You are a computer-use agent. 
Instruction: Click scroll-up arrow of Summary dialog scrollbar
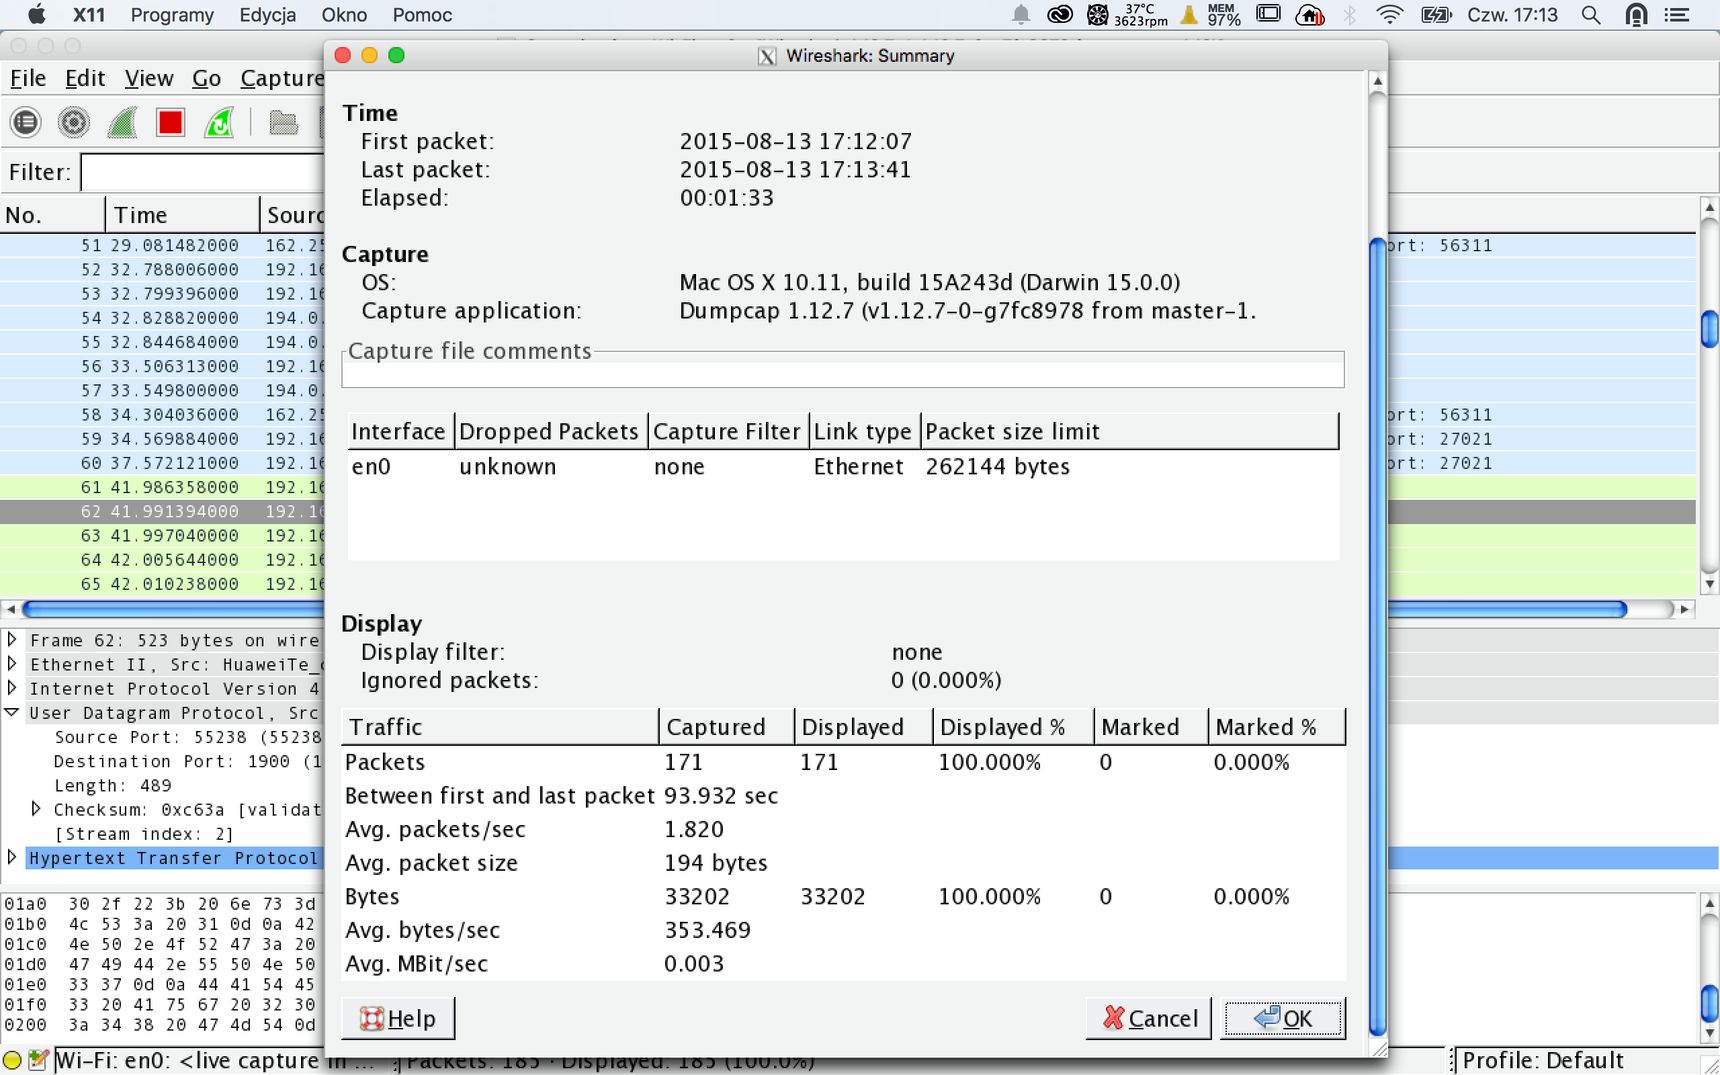coord(1377,81)
